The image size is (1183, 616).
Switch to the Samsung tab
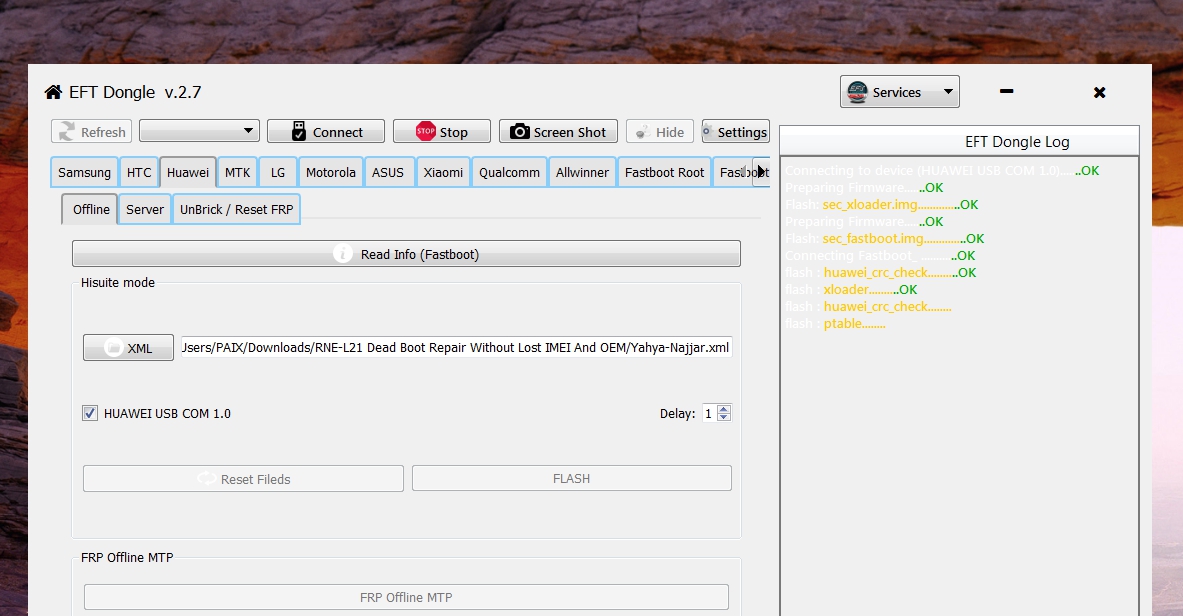click(x=84, y=172)
